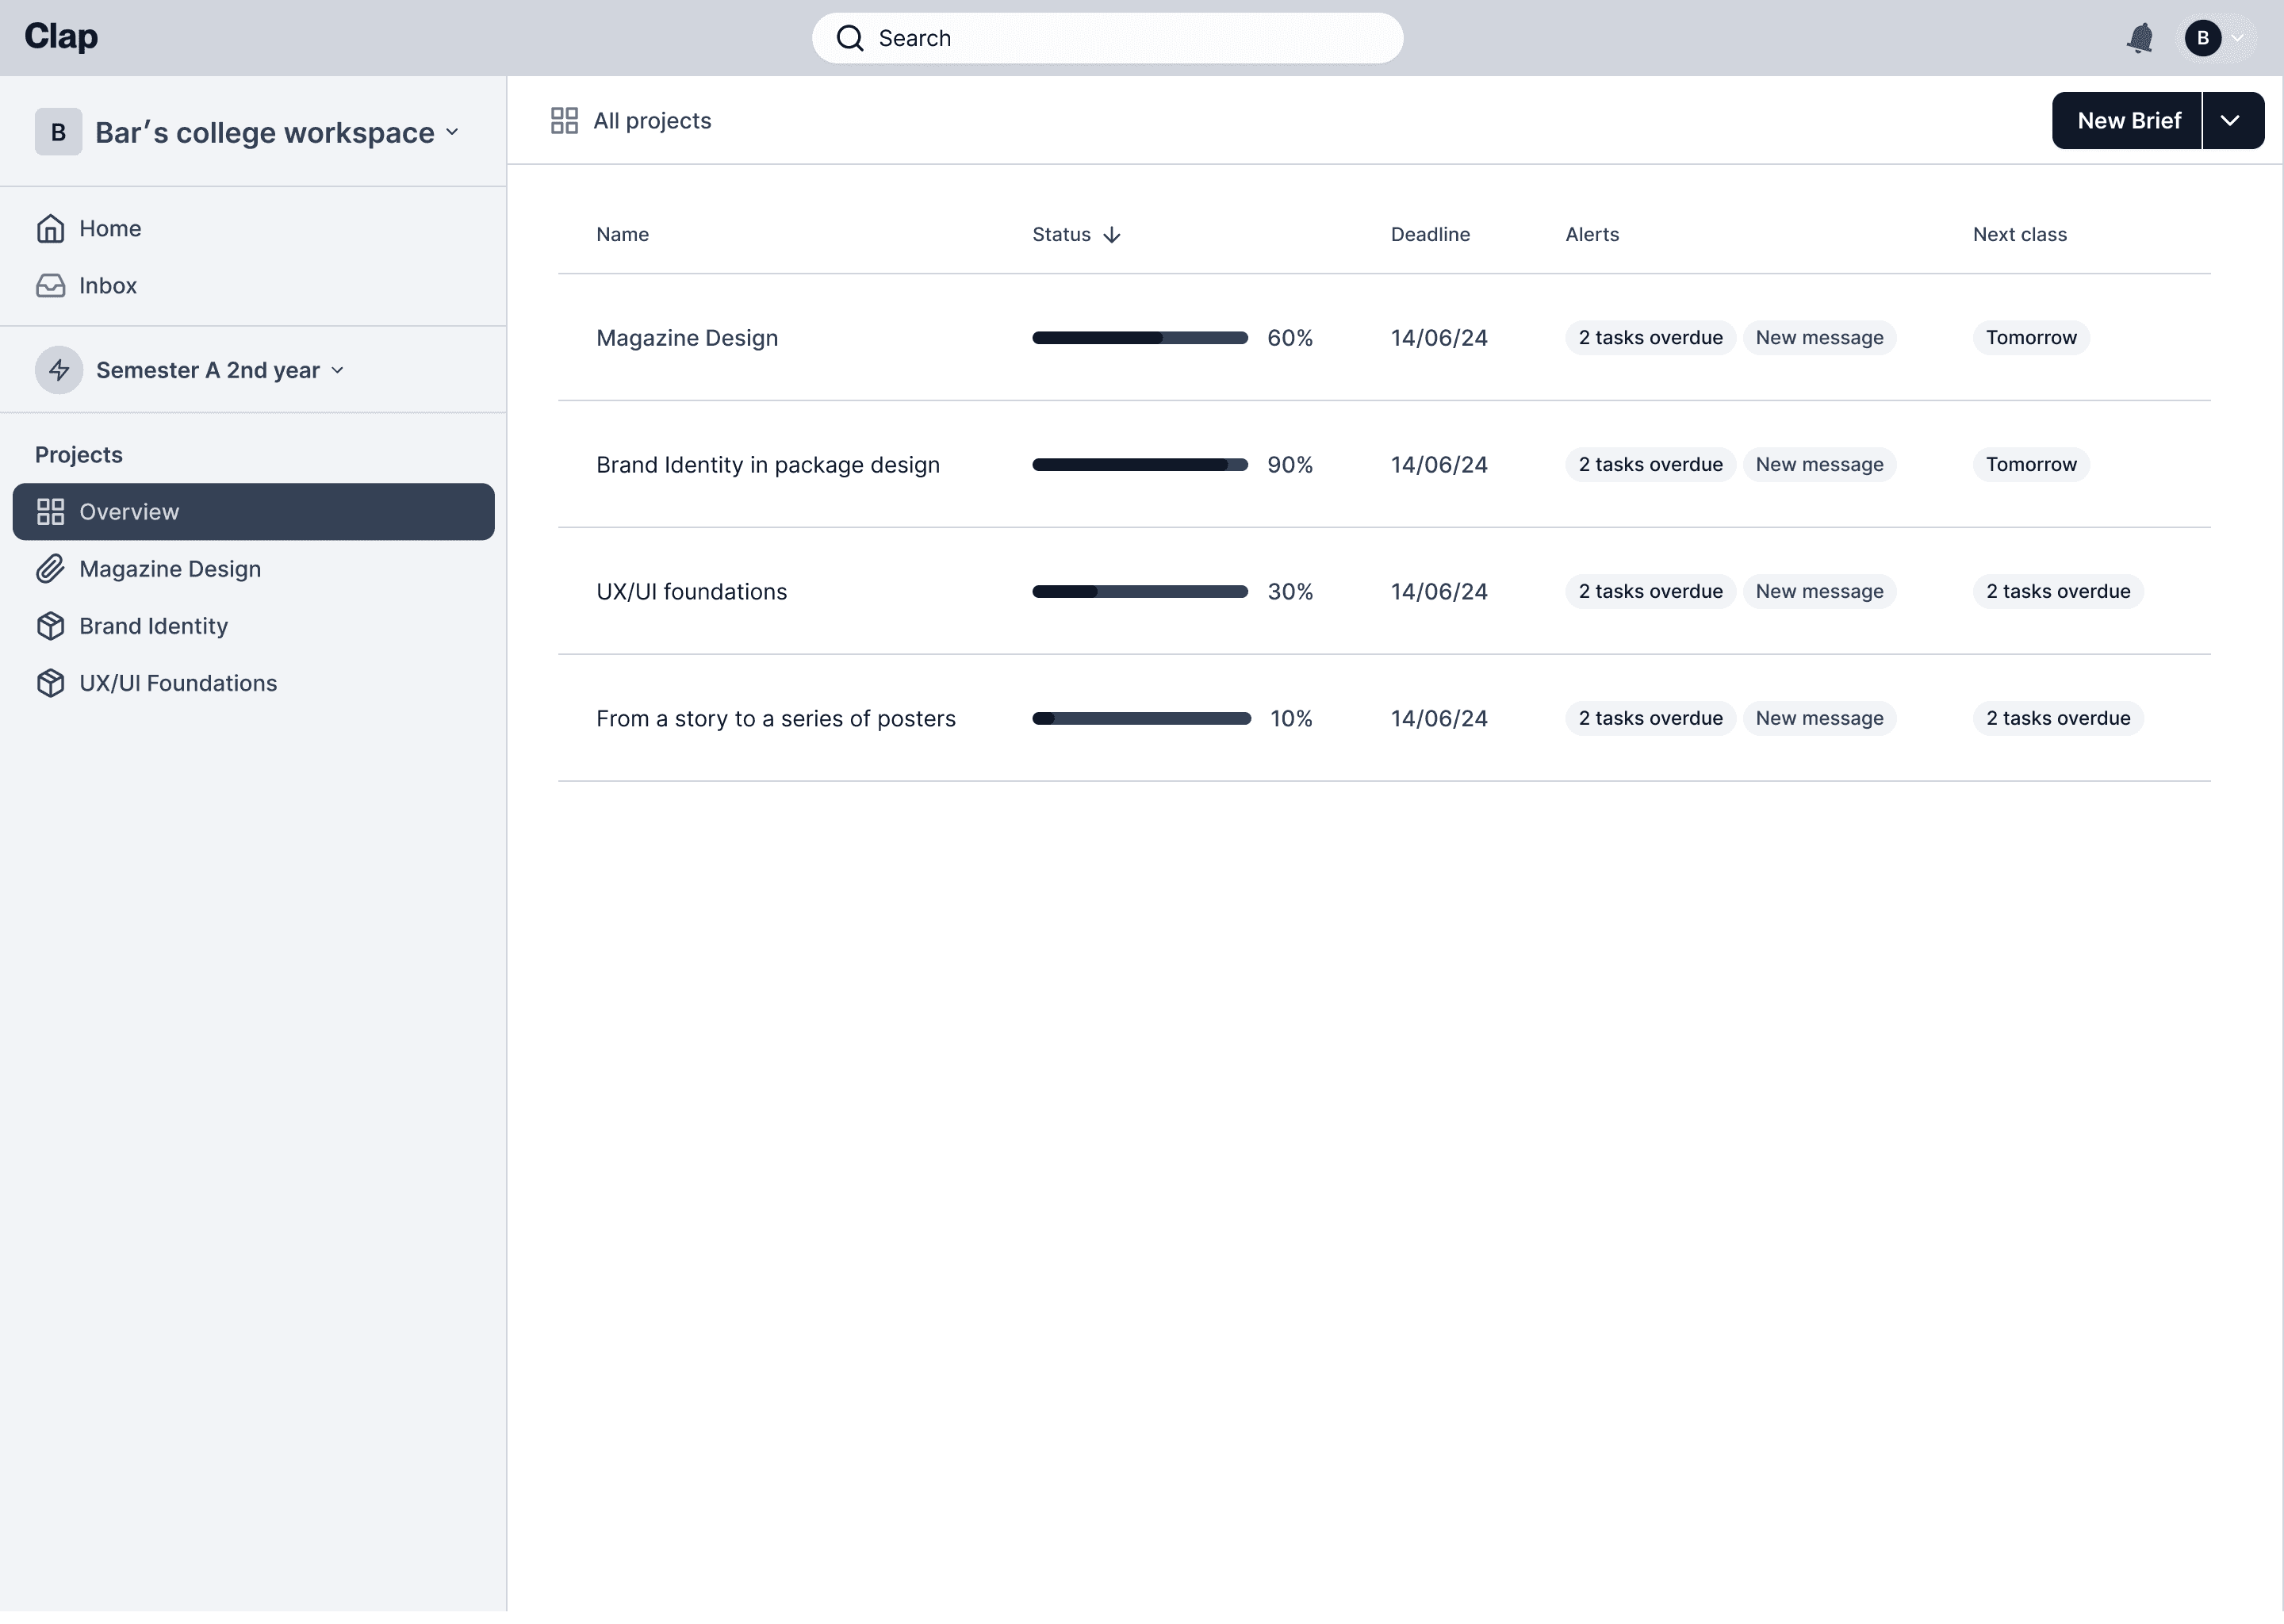
Task: Select Overview in Projects sidebar
Action: 253,512
